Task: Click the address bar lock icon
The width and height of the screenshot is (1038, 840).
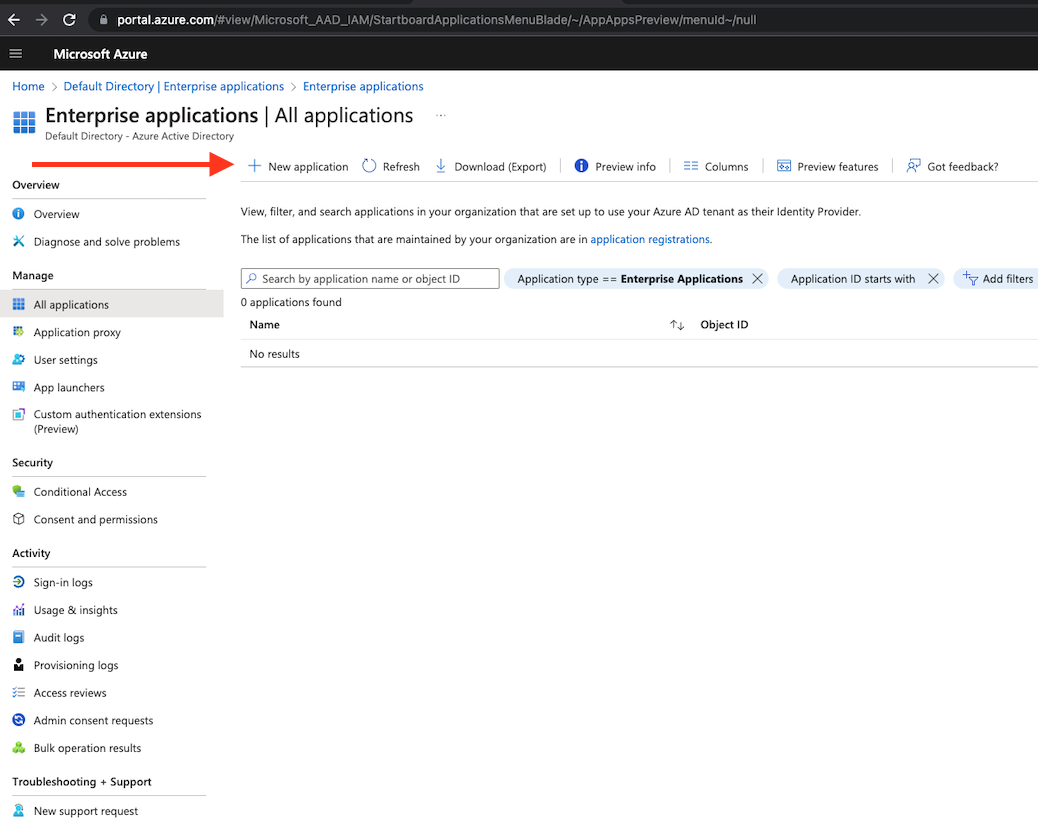Action: point(103,20)
